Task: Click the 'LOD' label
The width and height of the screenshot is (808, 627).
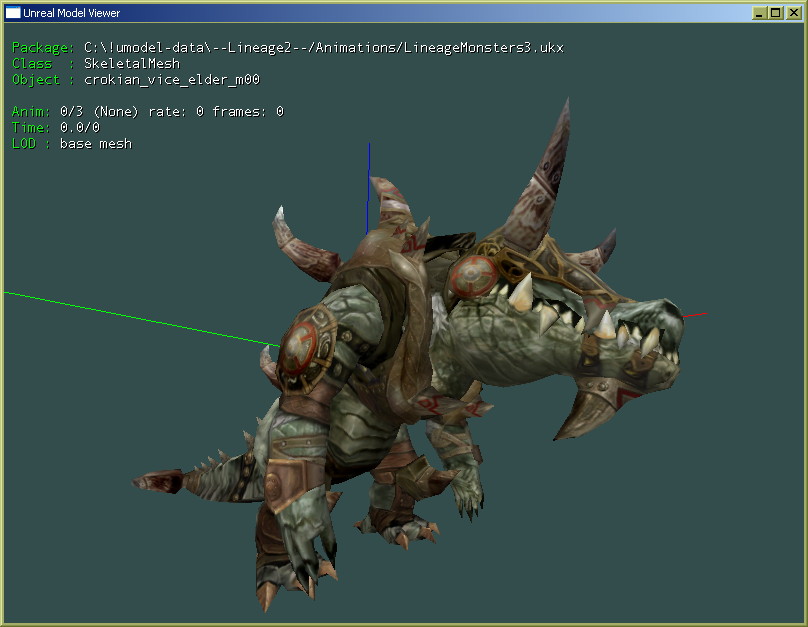Action: click(x=24, y=143)
